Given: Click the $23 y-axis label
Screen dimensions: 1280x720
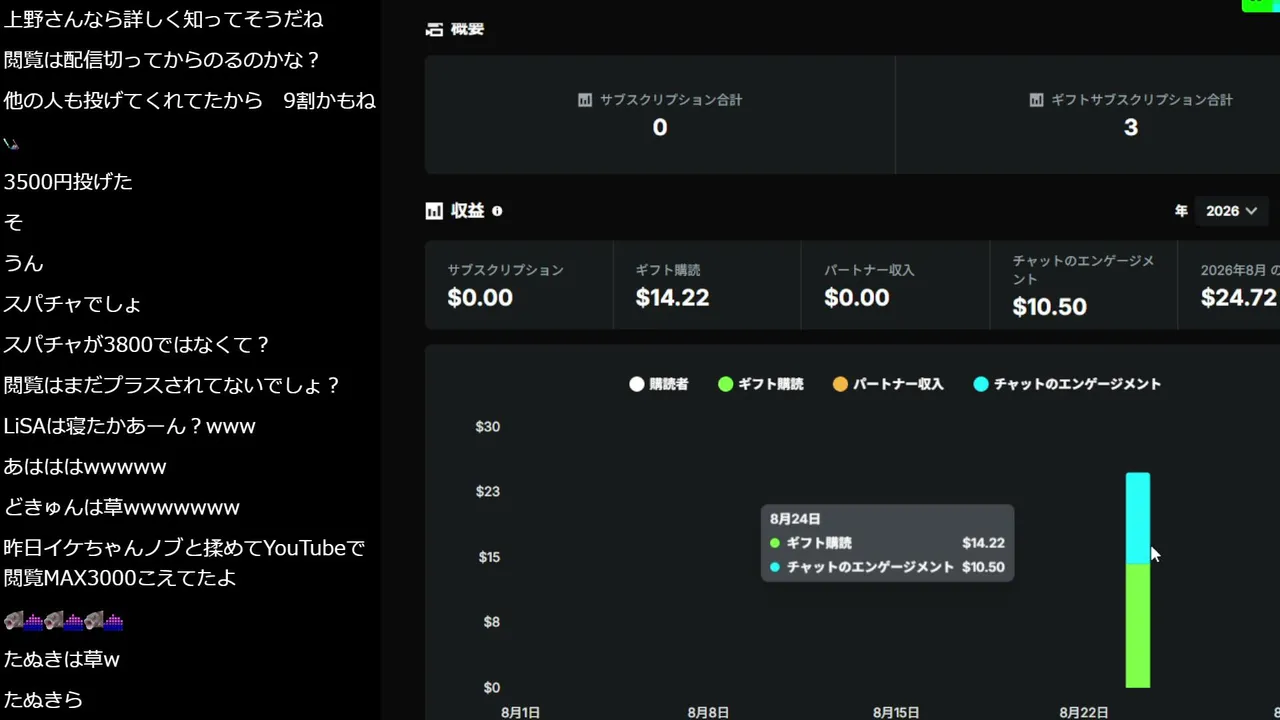Looking at the screenshot, I should (488, 491).
